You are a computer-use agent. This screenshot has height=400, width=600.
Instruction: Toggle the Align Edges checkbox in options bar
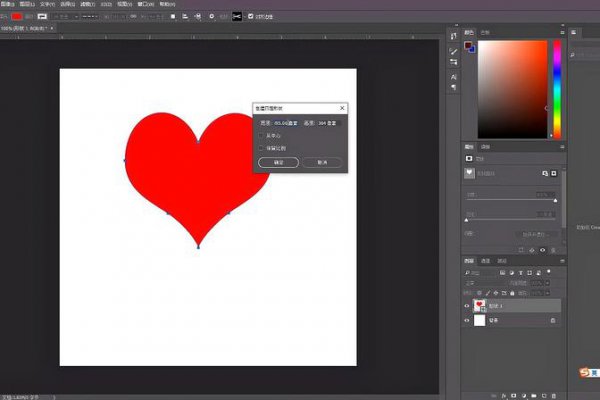point(251,16)
